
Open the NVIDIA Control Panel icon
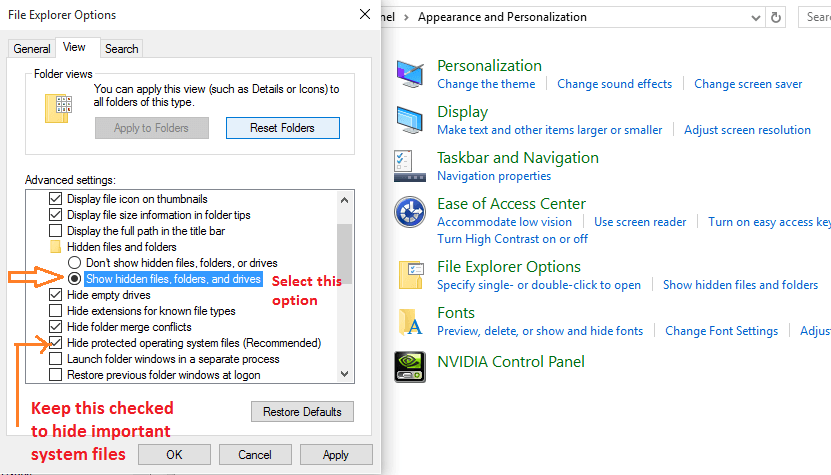tap(410, 367)
